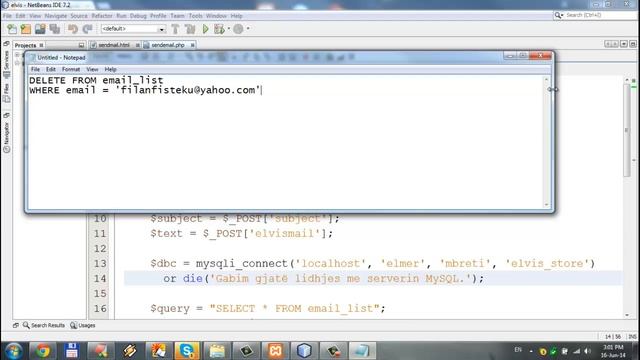Click the Save All toolbar icon

(55, 29)
